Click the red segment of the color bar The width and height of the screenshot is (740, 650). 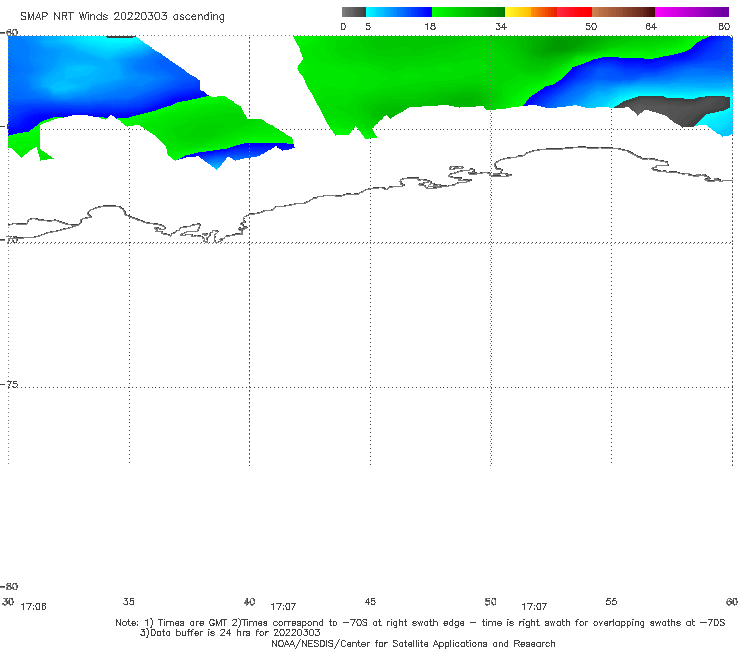pyautogui.click(x=574, y=12)
